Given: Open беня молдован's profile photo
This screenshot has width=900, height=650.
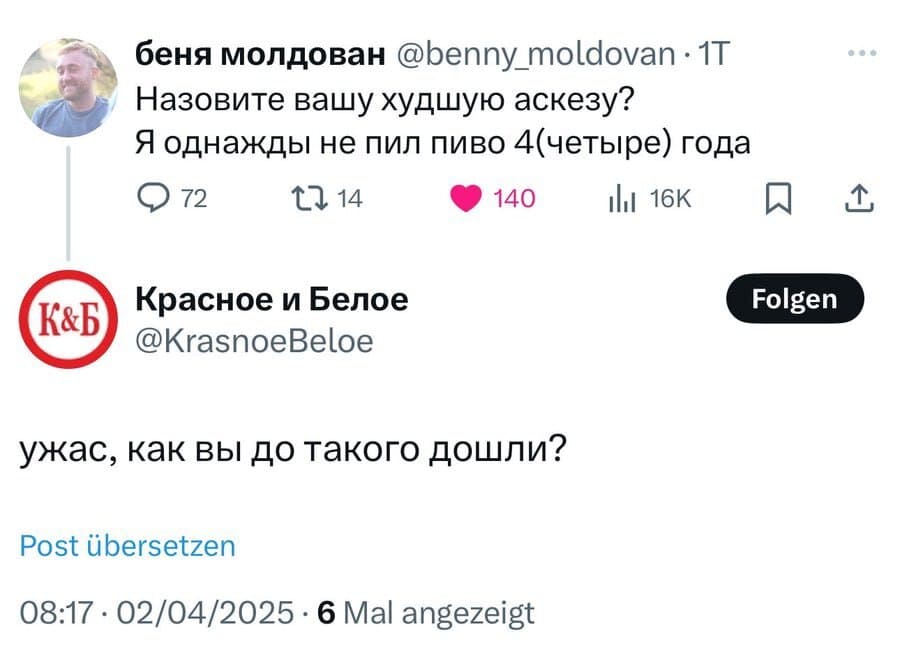Looking at the screenshot, I should (x=68, y=87).
